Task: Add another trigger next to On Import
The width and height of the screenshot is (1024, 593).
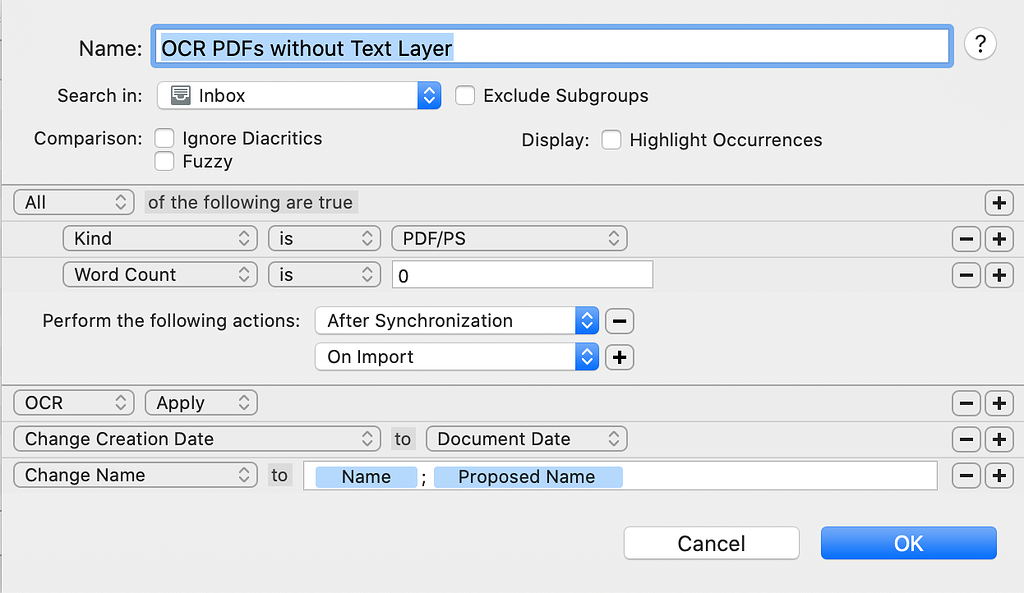Action: point(619,357)
